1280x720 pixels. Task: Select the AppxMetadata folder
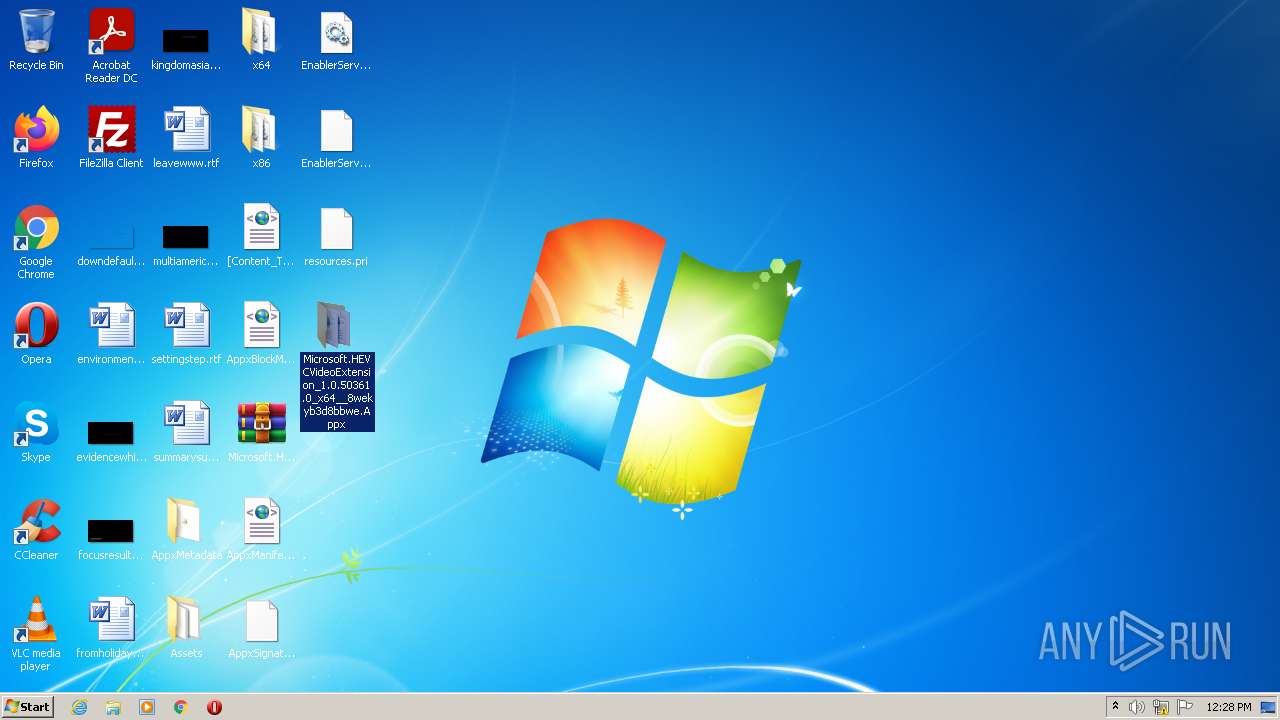click(x=186, y=530)
